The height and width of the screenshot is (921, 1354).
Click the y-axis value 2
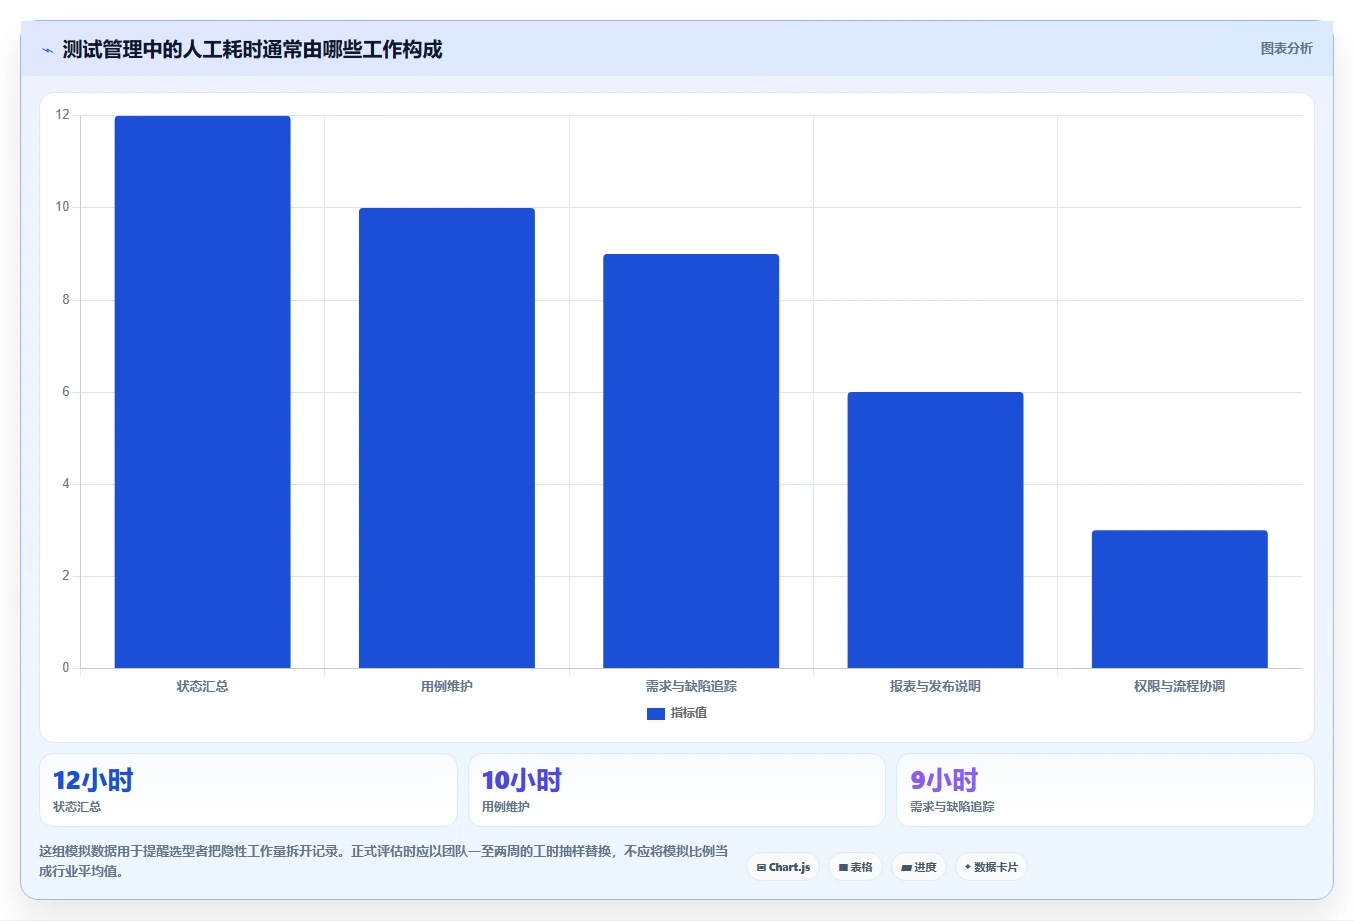[66, 576]
